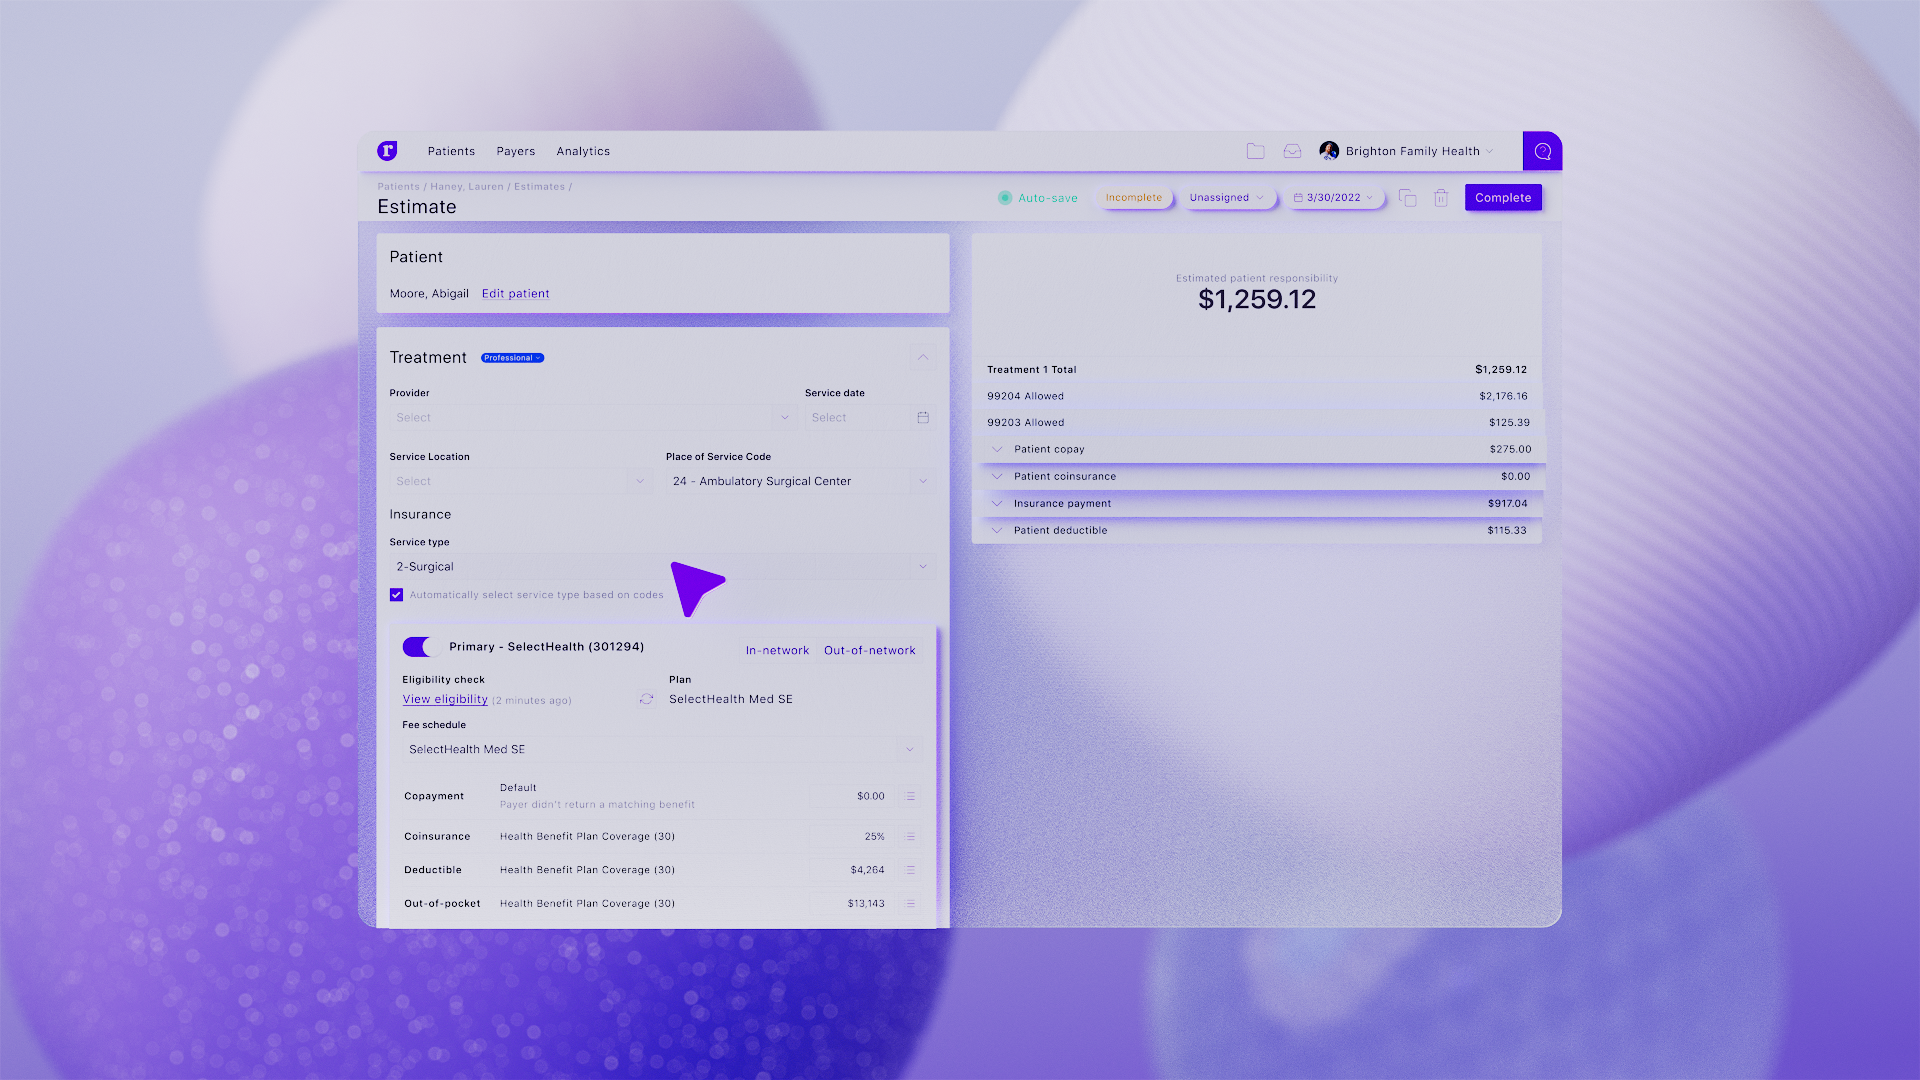Viewport: 1920px width, 1080px height.
Task: Open the Service type dropdown
Action: click(x=663, y=566)
